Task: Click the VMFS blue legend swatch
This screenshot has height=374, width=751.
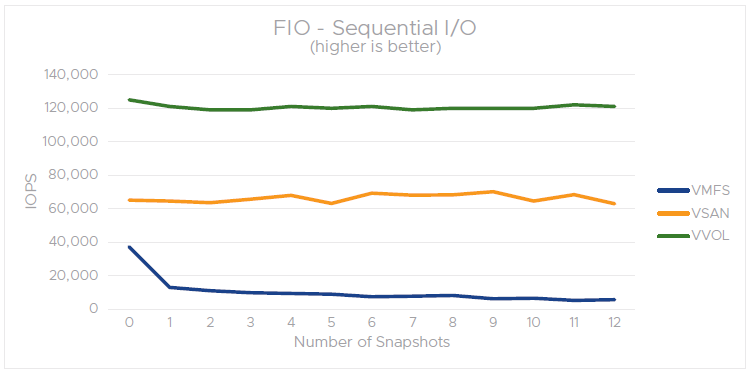Action: coord(673,190)
